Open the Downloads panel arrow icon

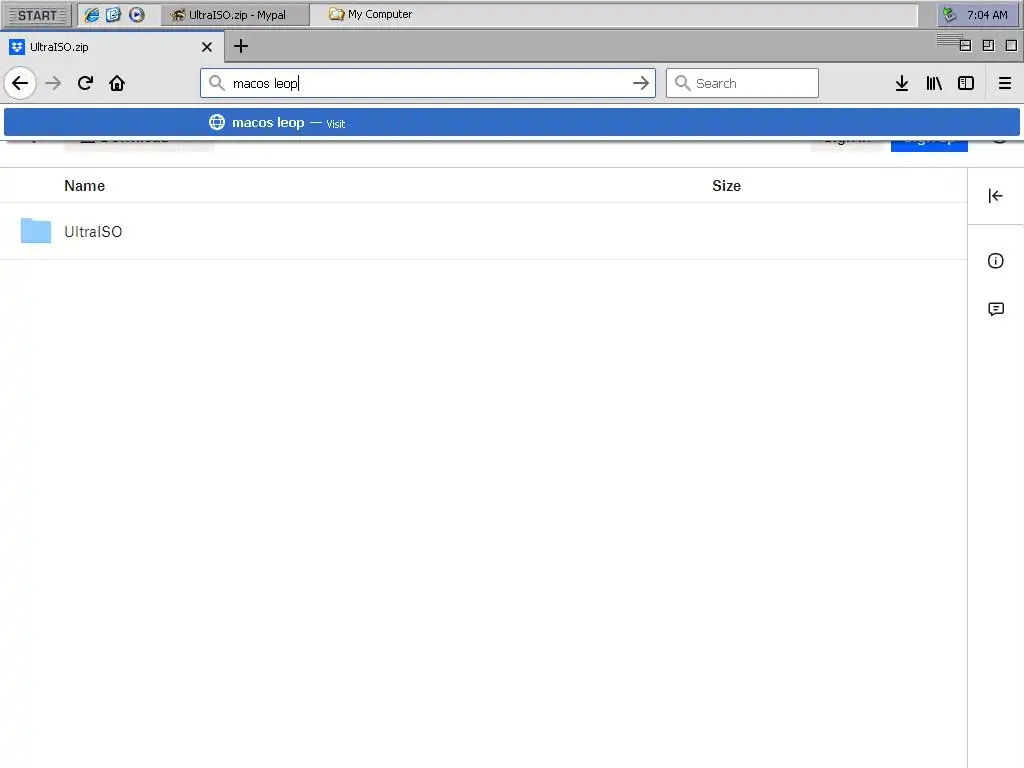(902, 83)
